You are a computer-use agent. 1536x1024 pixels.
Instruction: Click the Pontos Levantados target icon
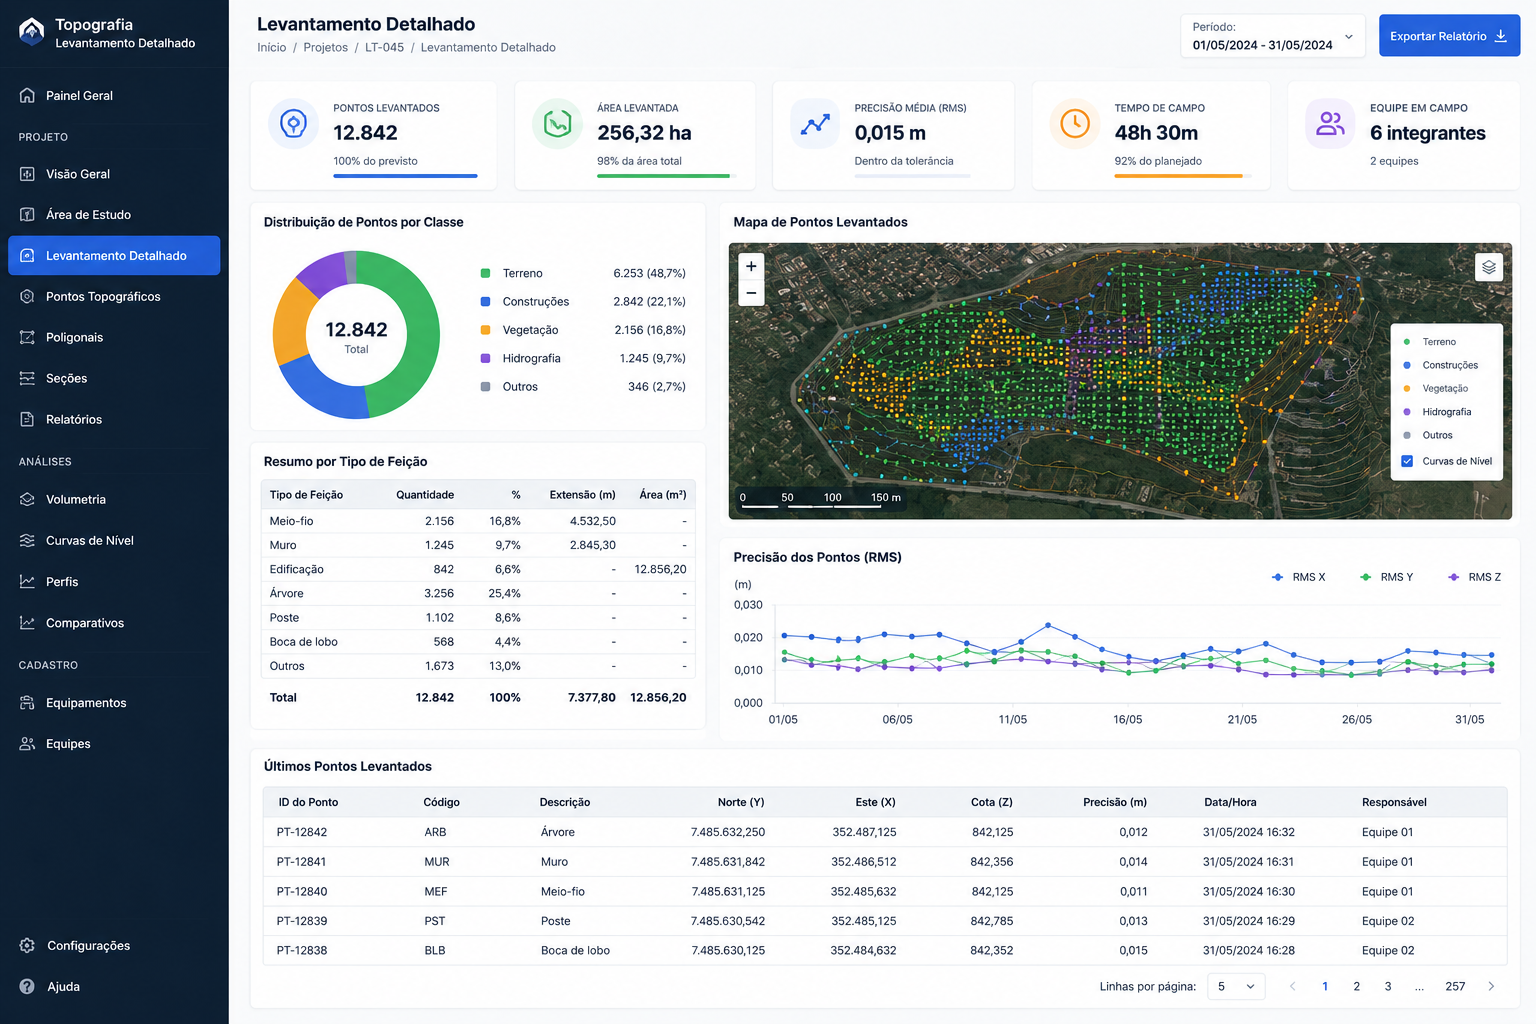coord(293,124)
